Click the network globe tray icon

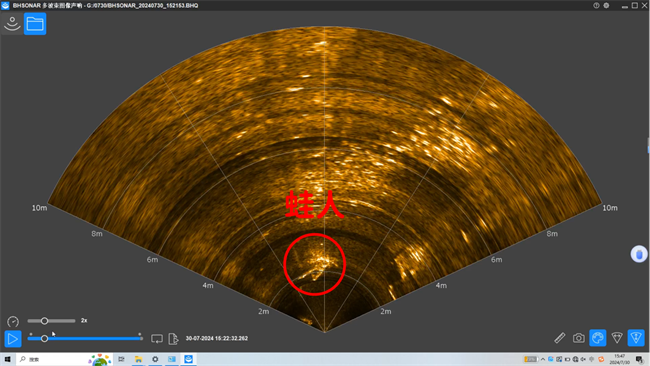pos(575,359)
